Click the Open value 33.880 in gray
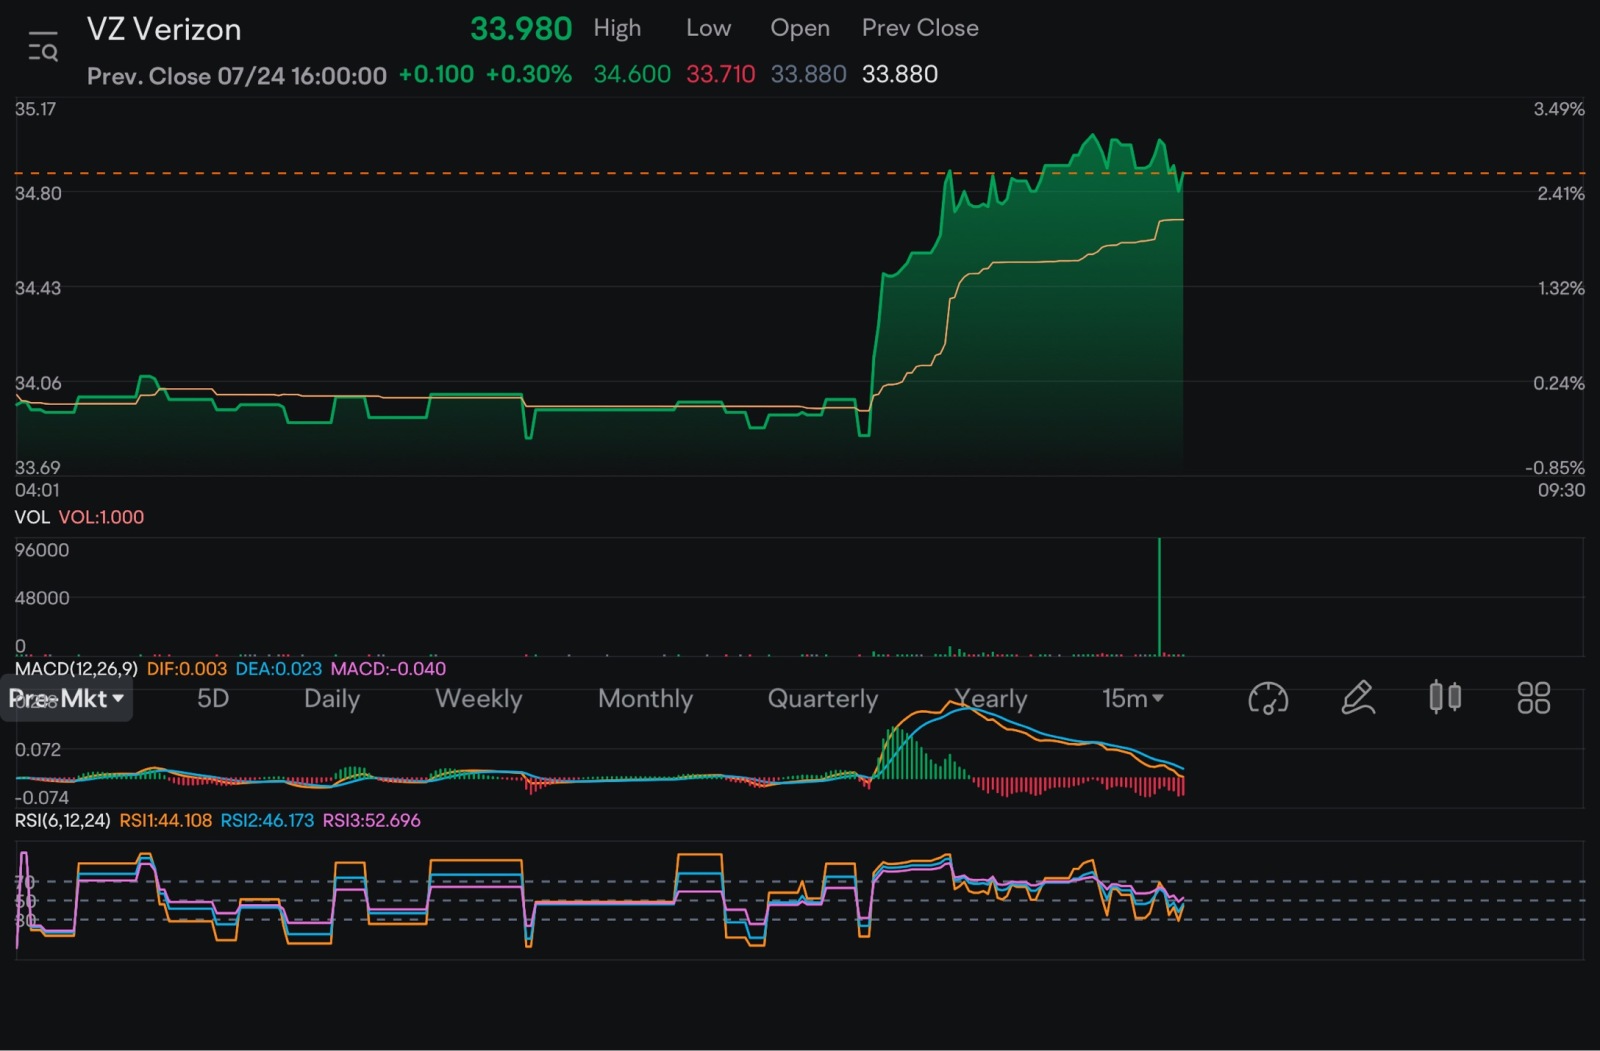Image resolution: width=1600 pixels, height=1051 pixels. point(808,74)
